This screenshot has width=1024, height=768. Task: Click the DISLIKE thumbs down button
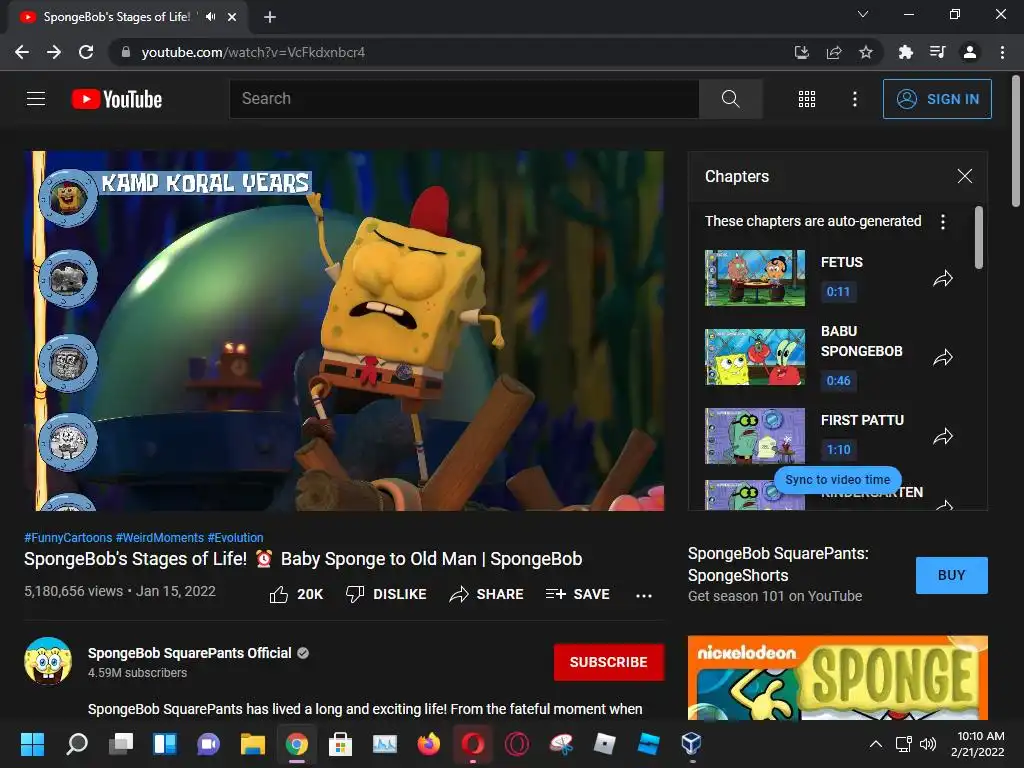[386, 594]
